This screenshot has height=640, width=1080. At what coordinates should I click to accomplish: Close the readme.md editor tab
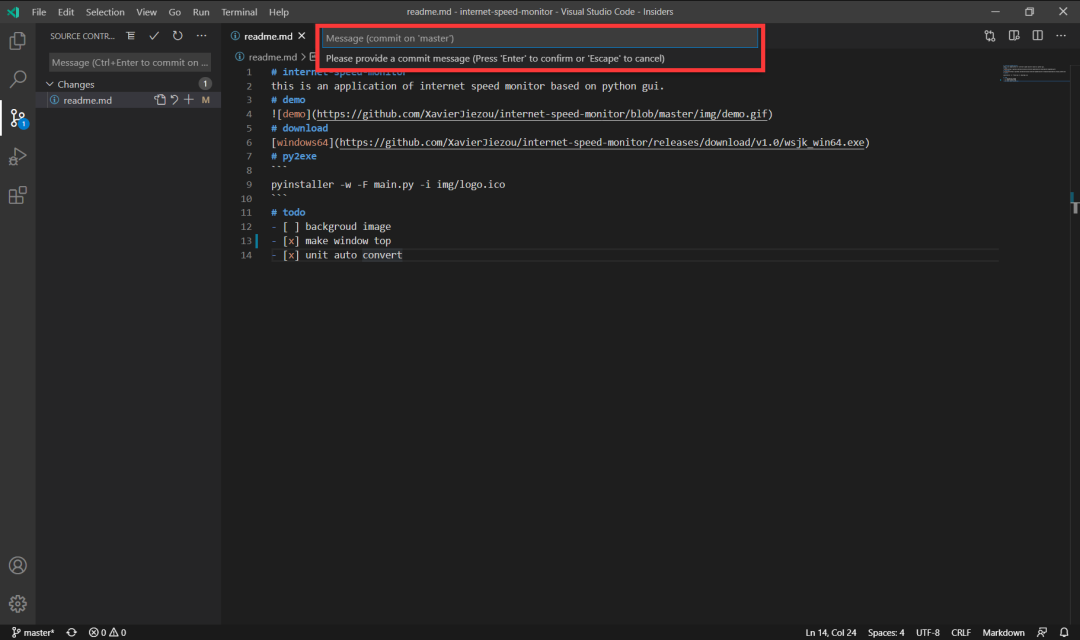pyautogui.click(x=302, y=36)
